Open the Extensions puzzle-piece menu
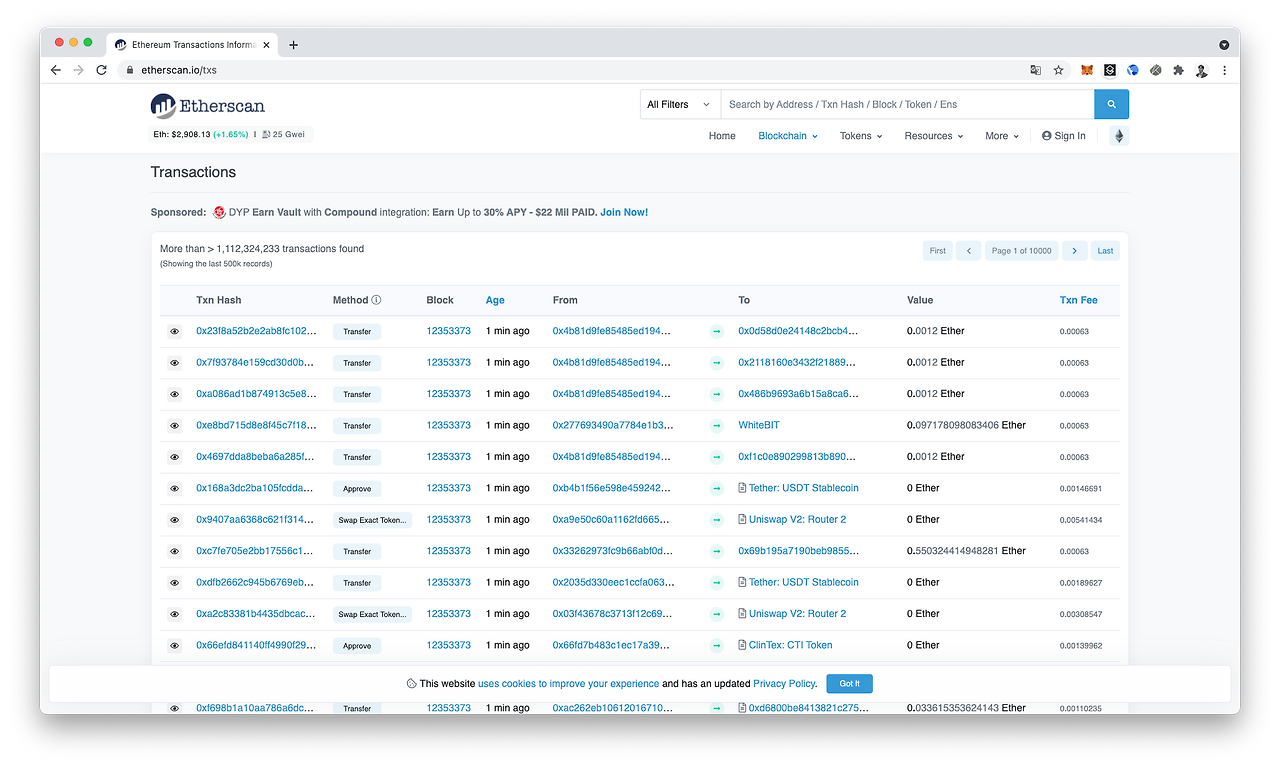Image resolution: width=1280 pixels, height=767 pixels. (x=1178, y=70)
